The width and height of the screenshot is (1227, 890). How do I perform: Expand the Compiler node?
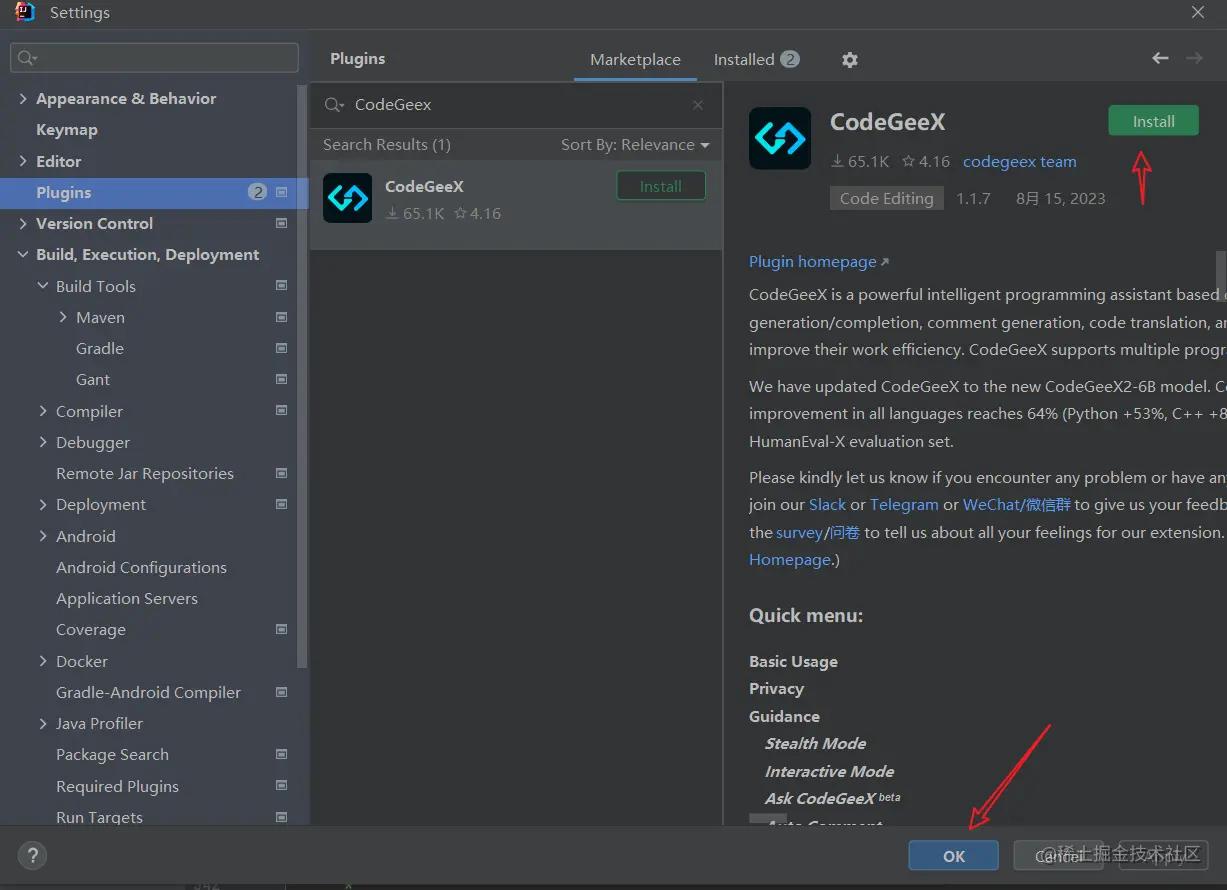[x=43, y=411]
